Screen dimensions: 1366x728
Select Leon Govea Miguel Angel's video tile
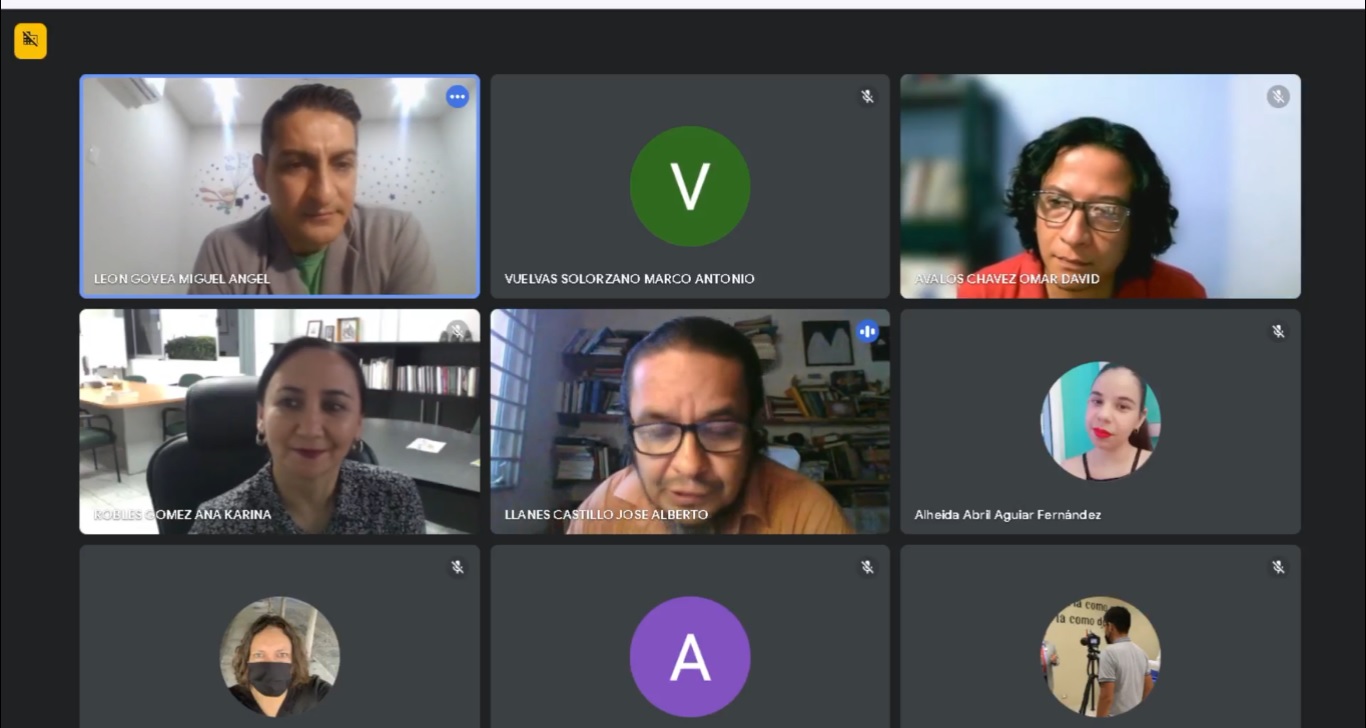(x=280, y=186)
